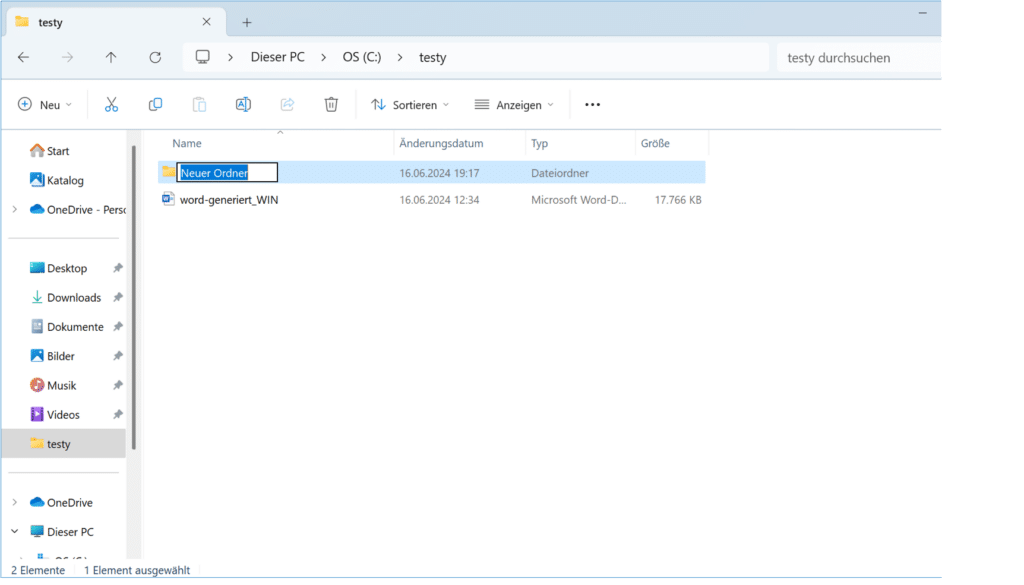Click the navigation pane vertical scrollbar
The image size is (1024, 585).
tap(134, 297)
